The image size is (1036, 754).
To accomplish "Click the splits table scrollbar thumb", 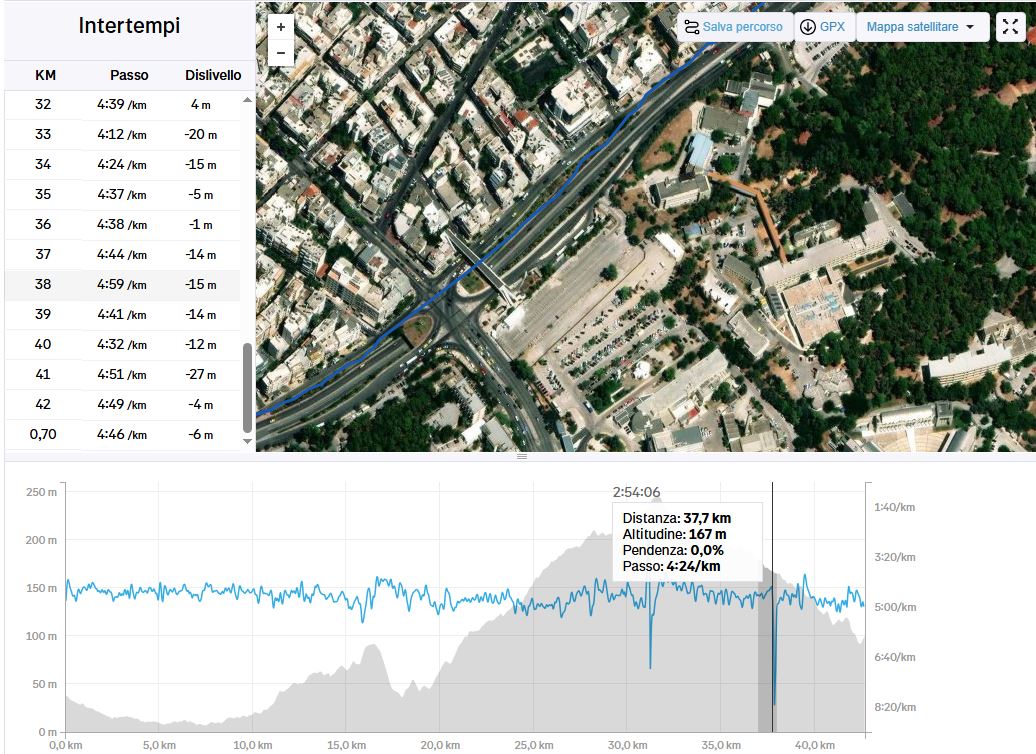I will tap(248, 387).
